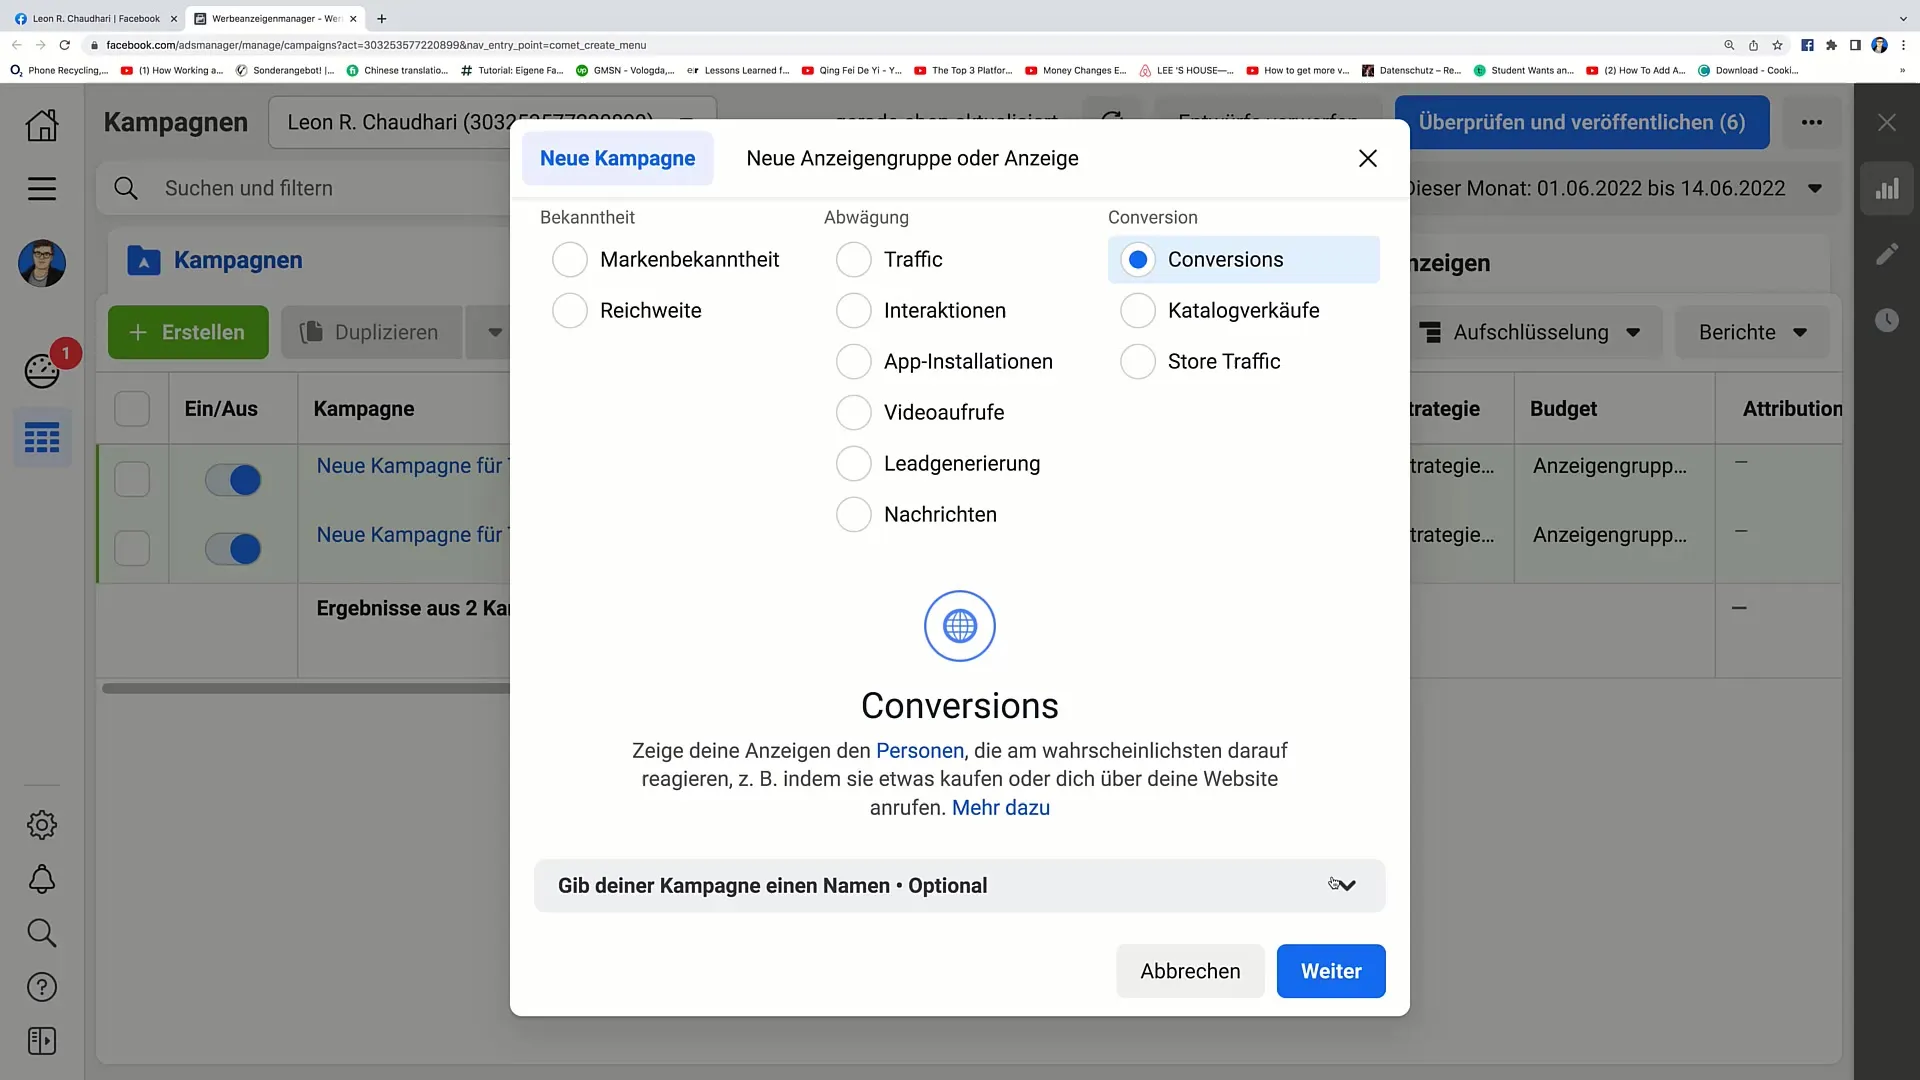The image size is (1920, 1080).
Task: Open the Personen link in description
Action: [920, 751]
